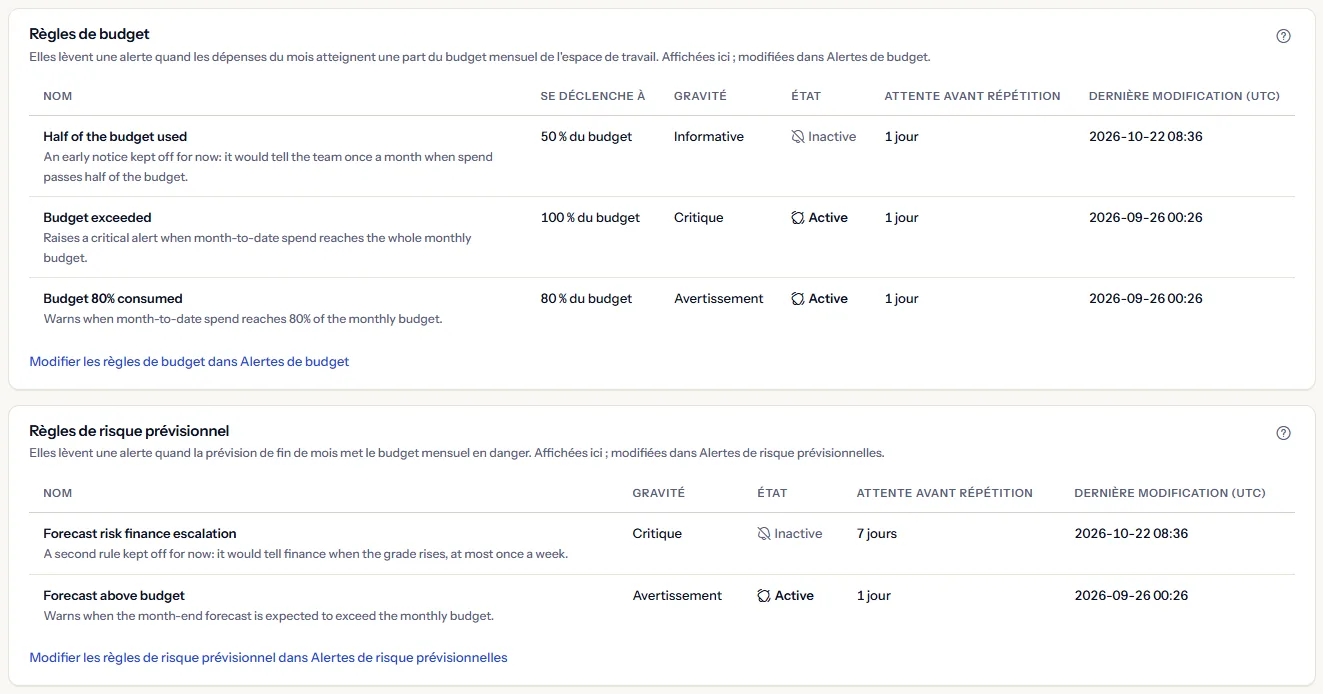Click the 80 % du budget threshold
The image size is (1323, 694).
click(586, 299)
